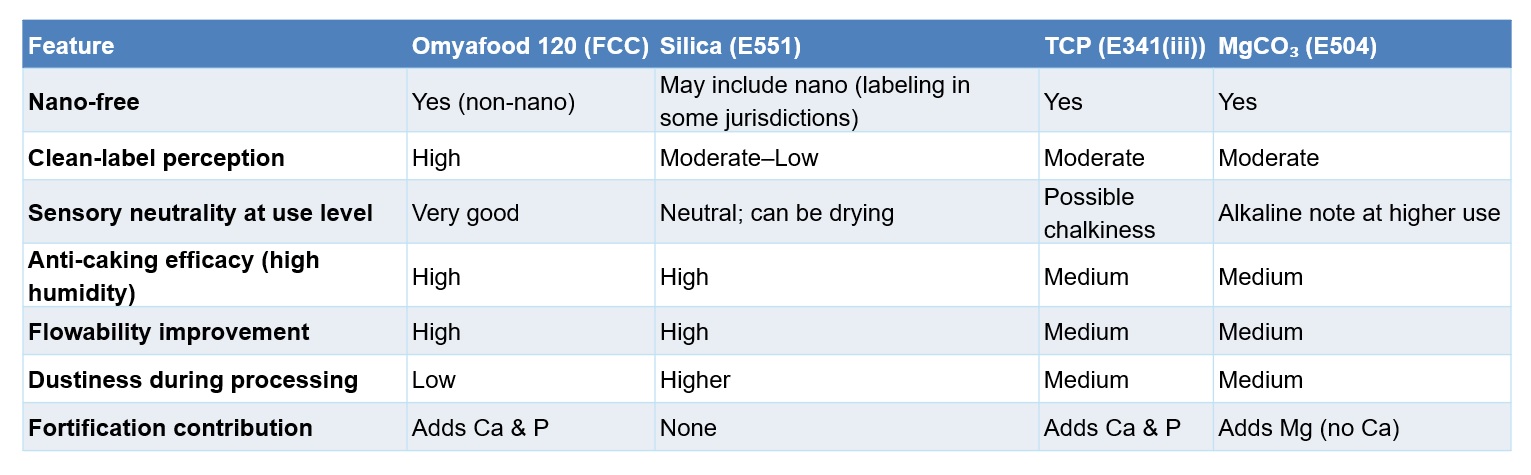Viewport: 1531px width, 475px height.
Task: Select the Flowability improvement row label
Action: click(169, 332)
